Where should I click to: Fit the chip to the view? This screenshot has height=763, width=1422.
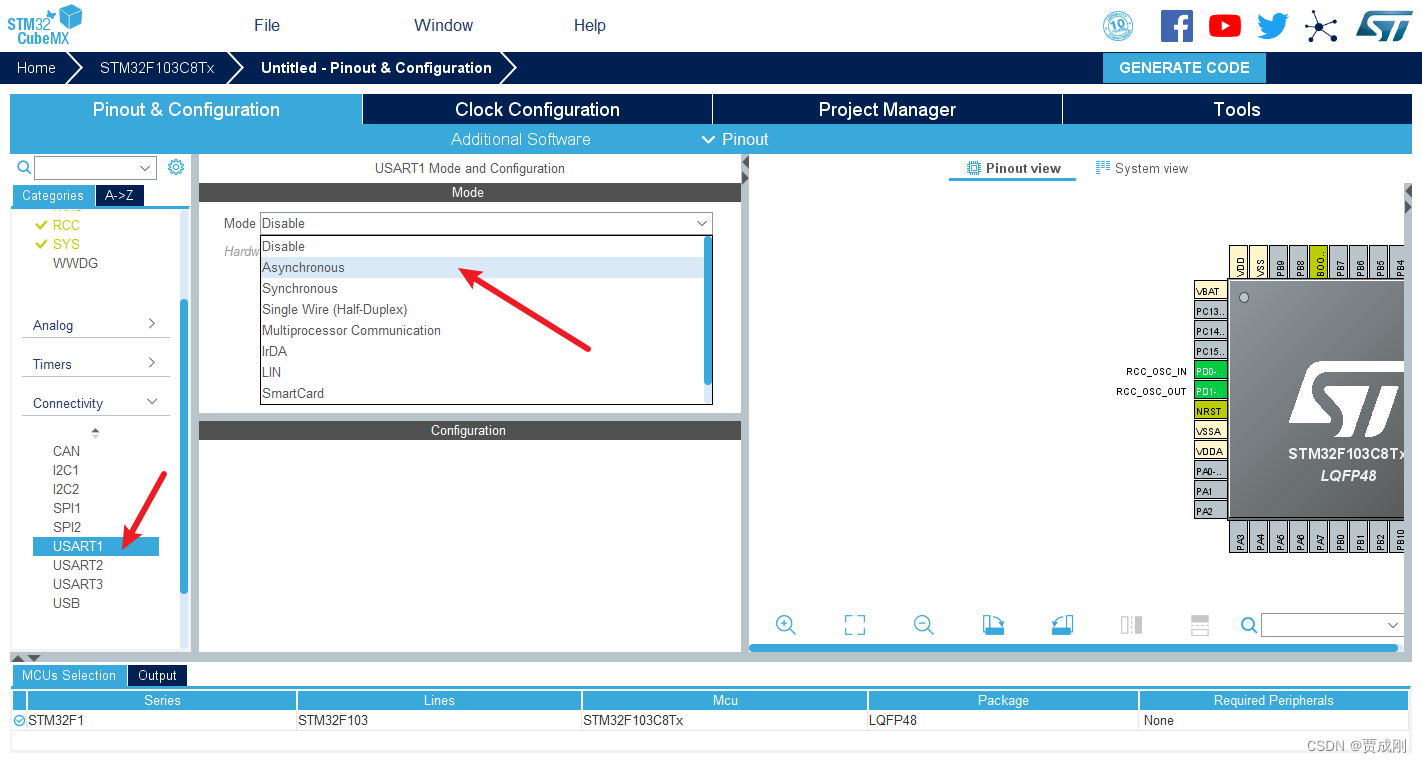point(855,625)
